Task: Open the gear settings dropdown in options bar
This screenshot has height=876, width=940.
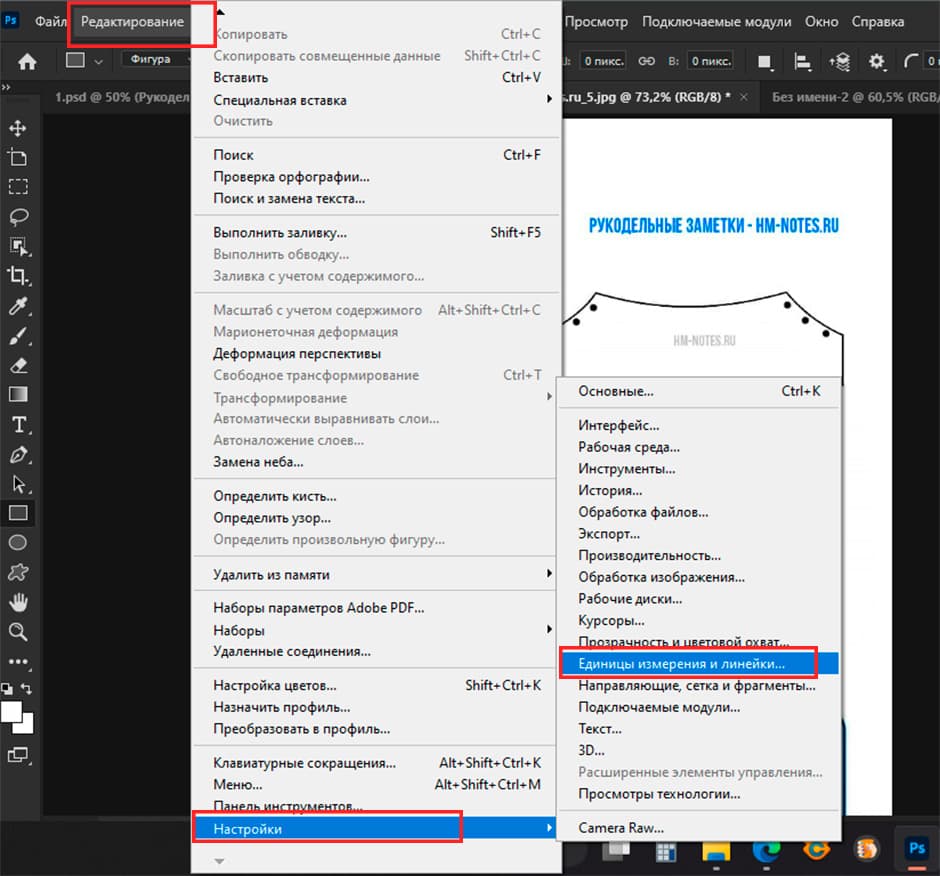Action: pos(877,62)
